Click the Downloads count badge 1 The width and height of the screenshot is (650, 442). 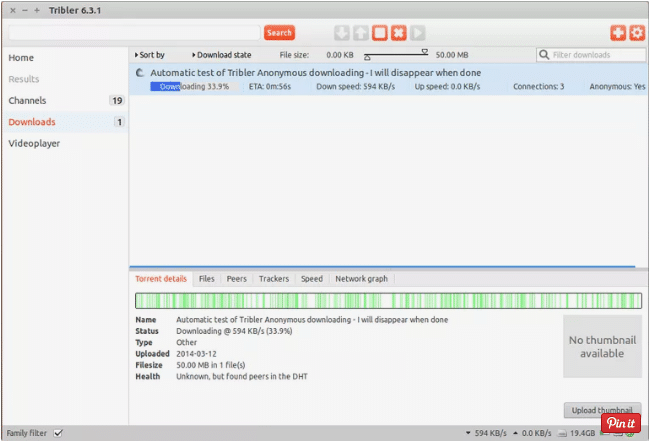[x=119, y=122]
